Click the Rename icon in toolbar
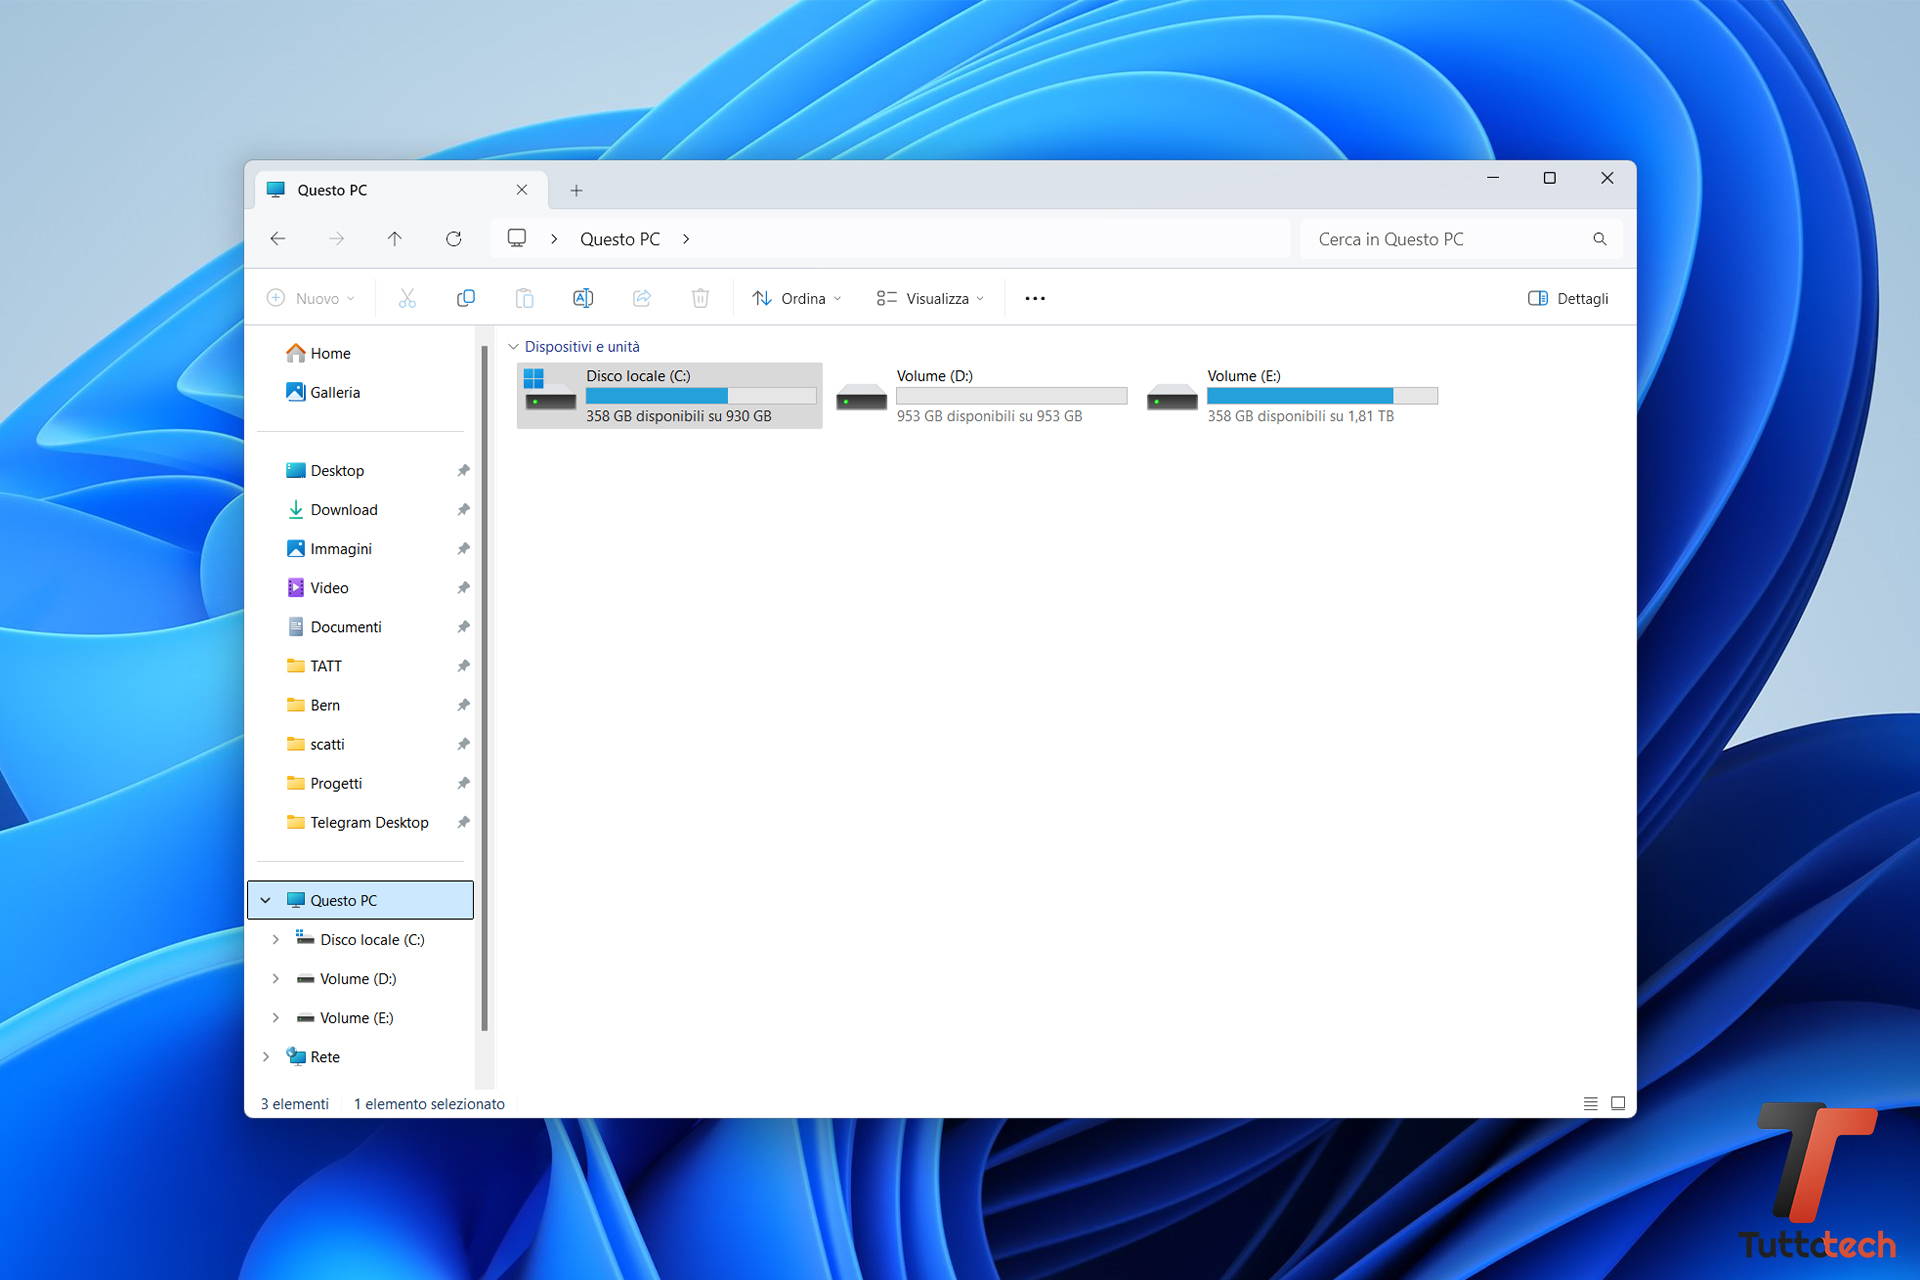Image resolution: width=1920 pixels, height=1280 pixels. click(583, 298)
